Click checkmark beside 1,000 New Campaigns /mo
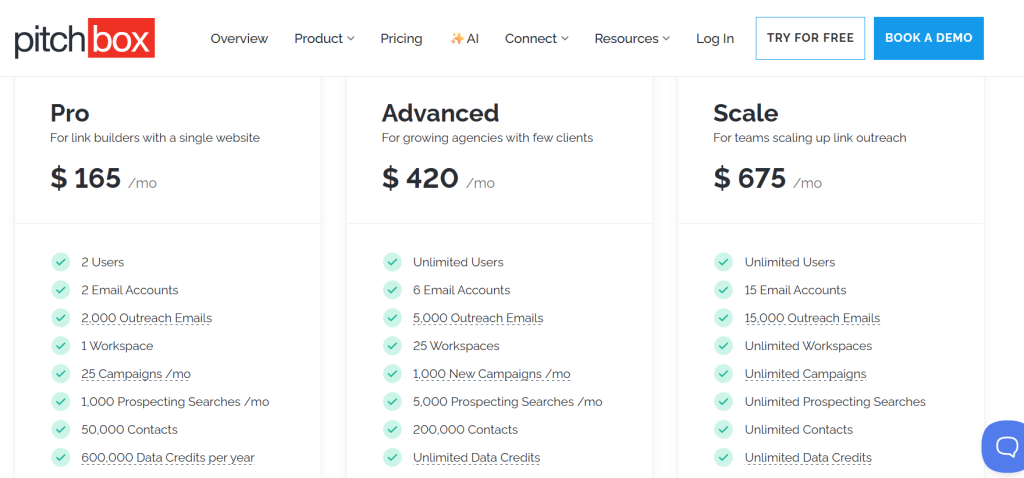The width and height of the screenshot is (1024, 478). click(x=392, y=374)
